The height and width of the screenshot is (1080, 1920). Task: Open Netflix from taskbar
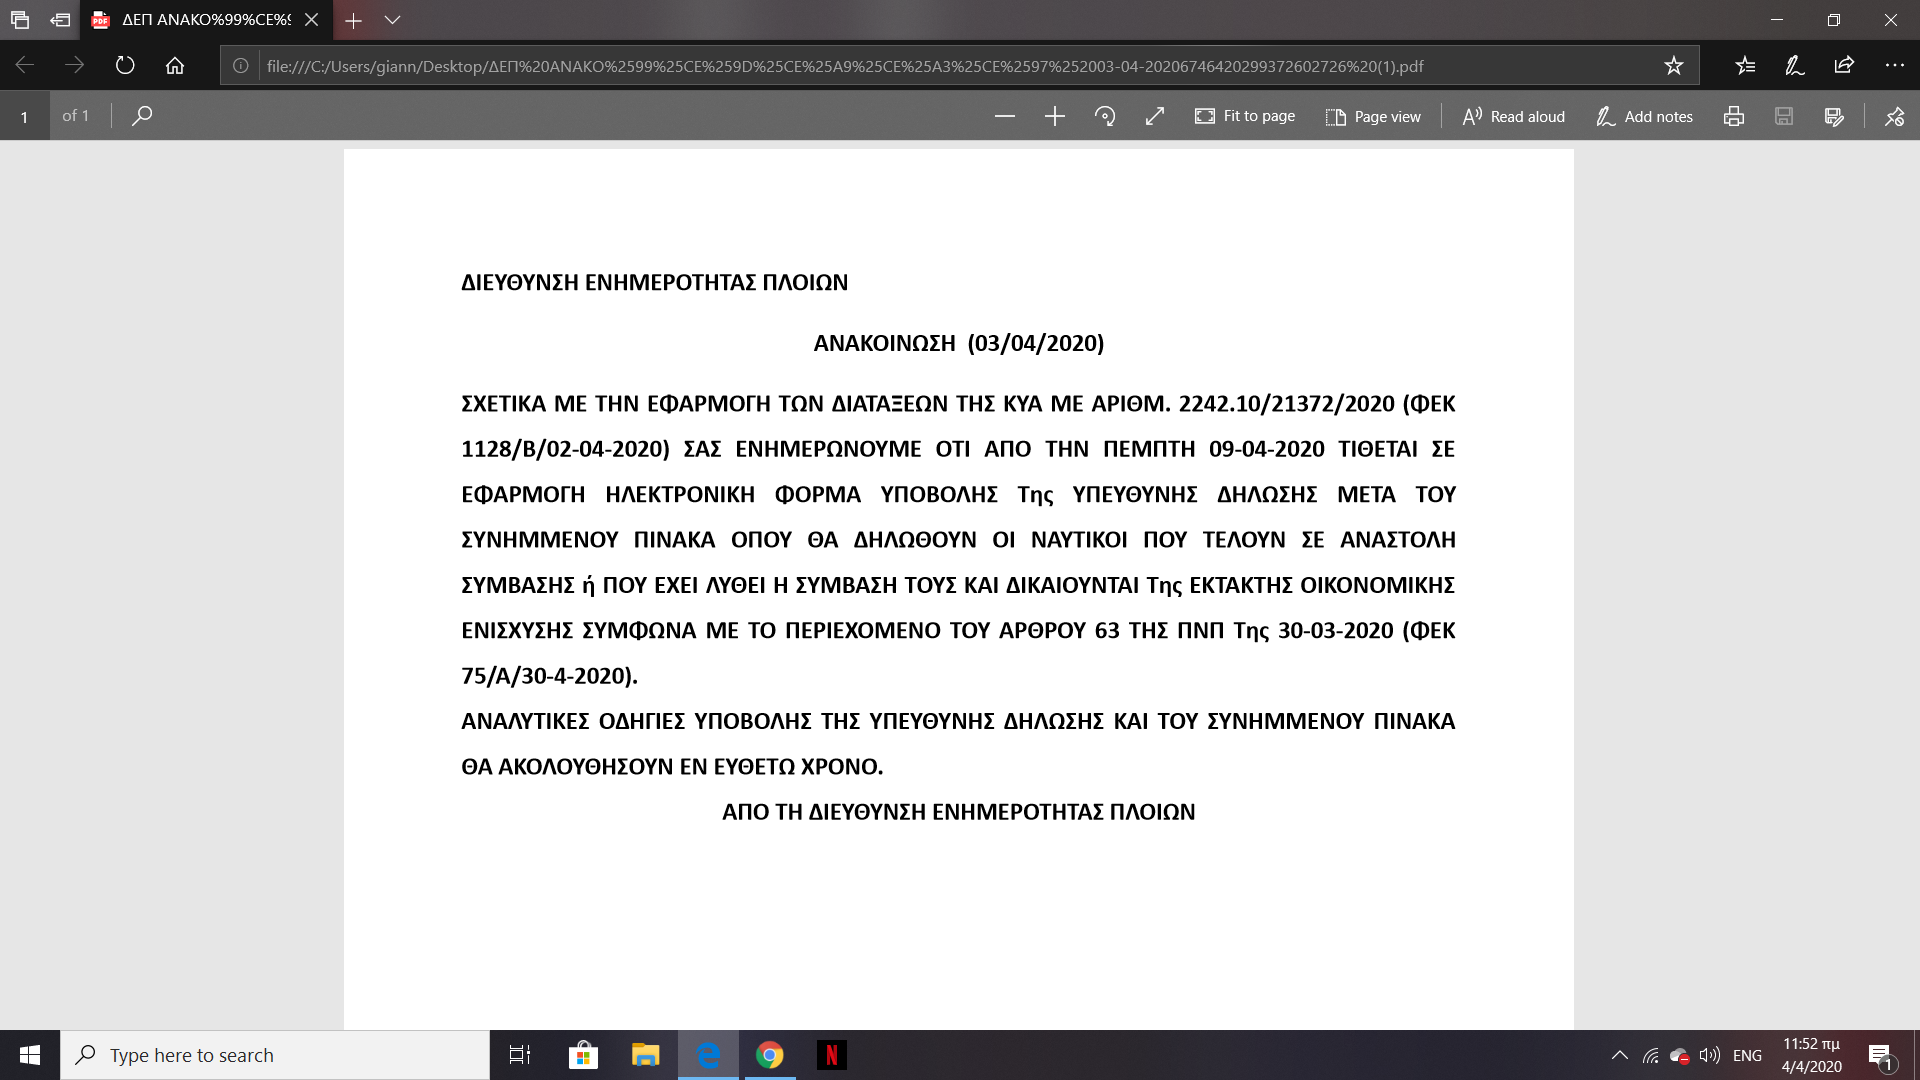tap(832, 1055)
